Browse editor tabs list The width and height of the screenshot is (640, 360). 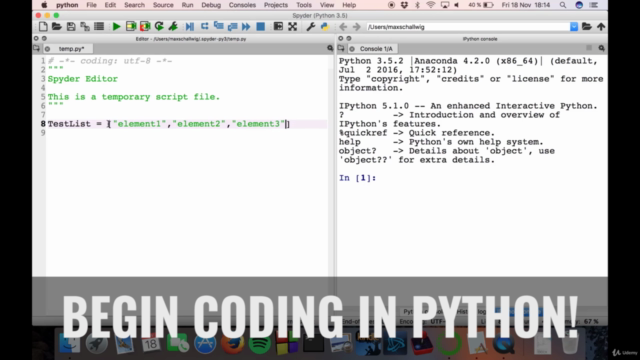(36, 49)
